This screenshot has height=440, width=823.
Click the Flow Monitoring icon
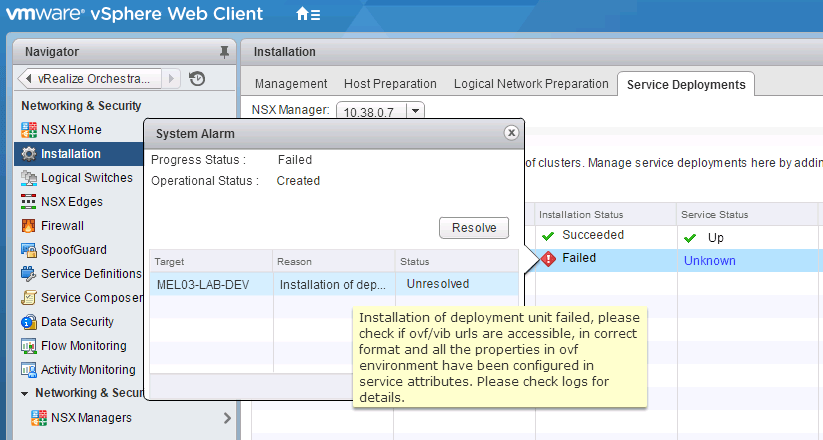(28, 346)
